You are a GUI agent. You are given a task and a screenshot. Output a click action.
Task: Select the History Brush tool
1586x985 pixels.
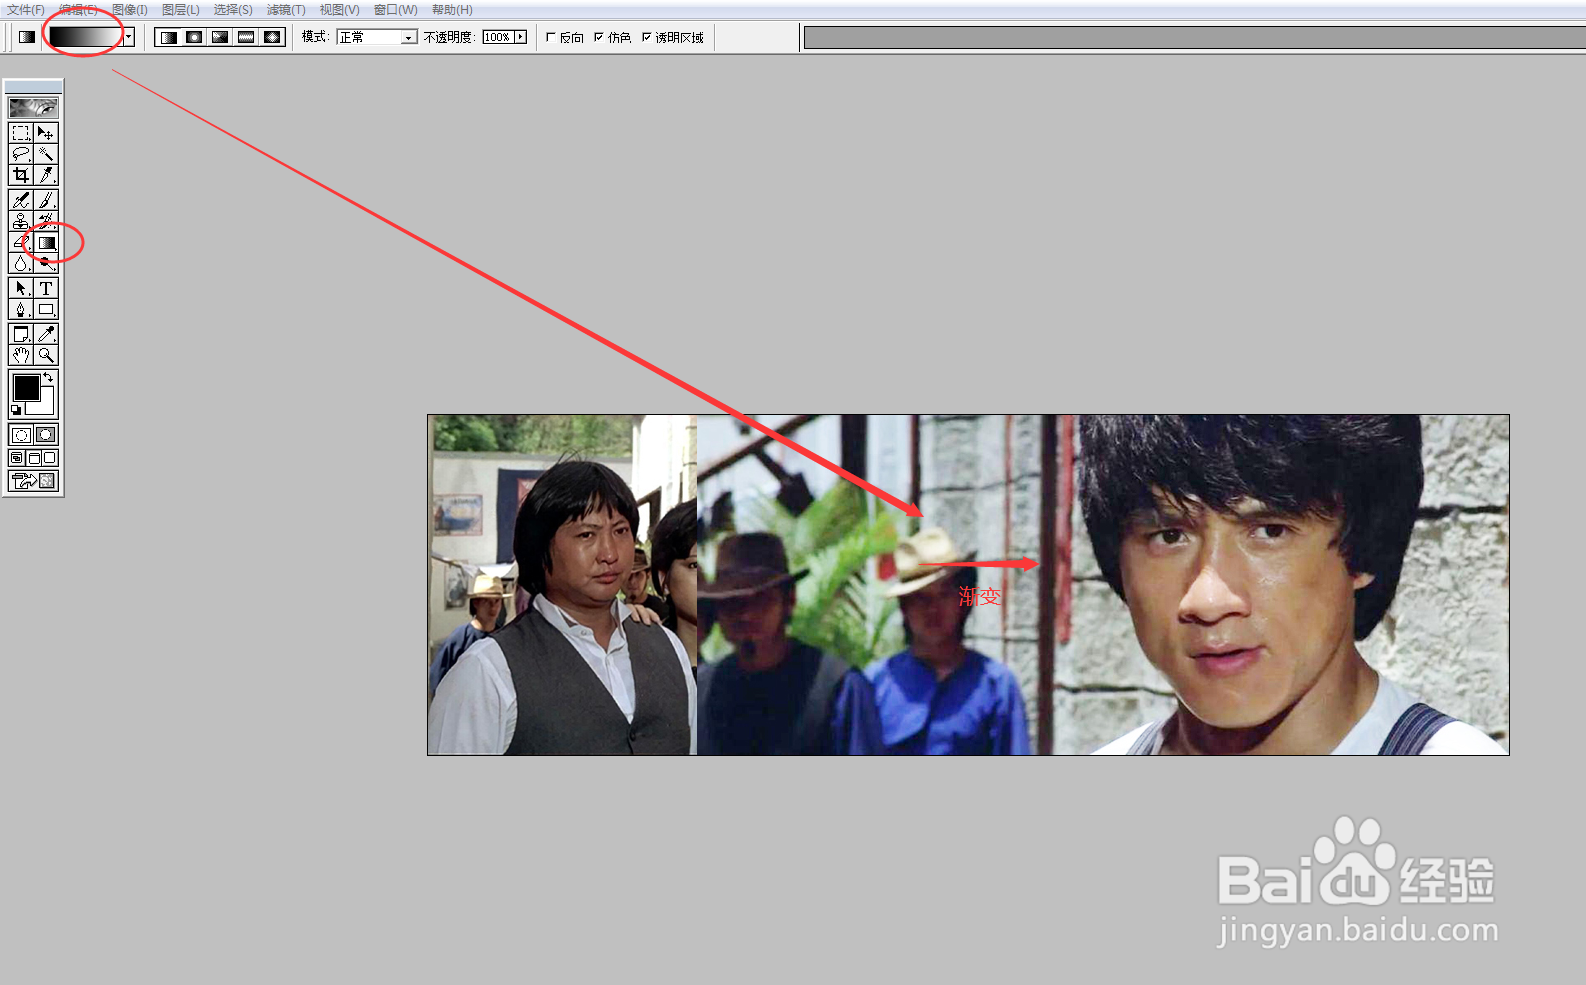pyautogui.click(x=46, y=221)
